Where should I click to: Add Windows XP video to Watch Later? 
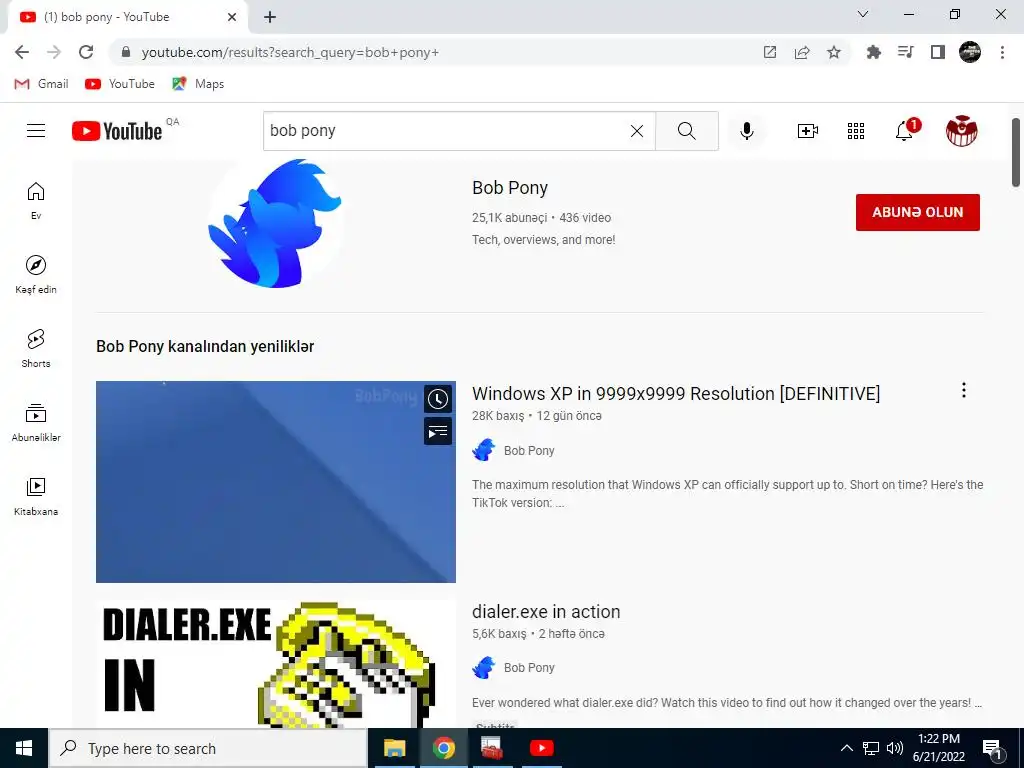438,399
